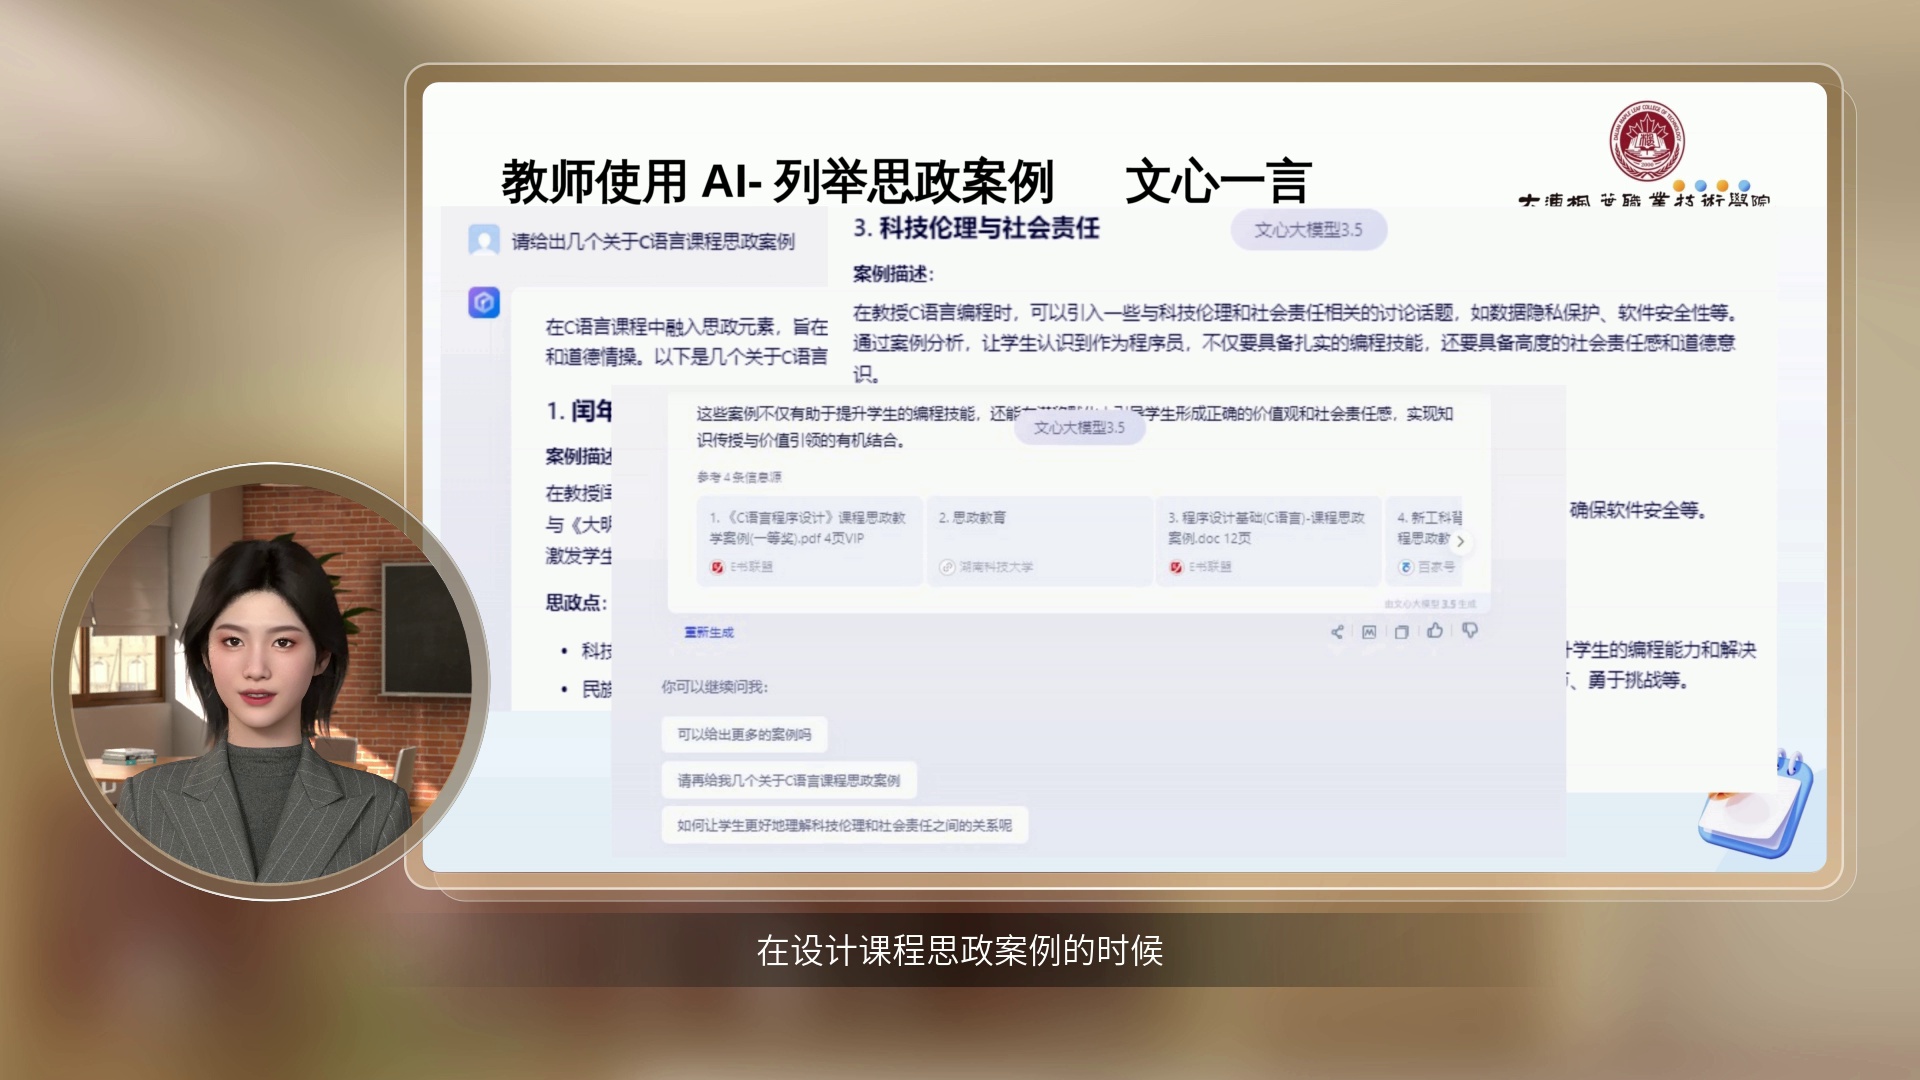Copy the response with the copy icon
This screenshot has height=1080, width=1920.
[1401, 632]
